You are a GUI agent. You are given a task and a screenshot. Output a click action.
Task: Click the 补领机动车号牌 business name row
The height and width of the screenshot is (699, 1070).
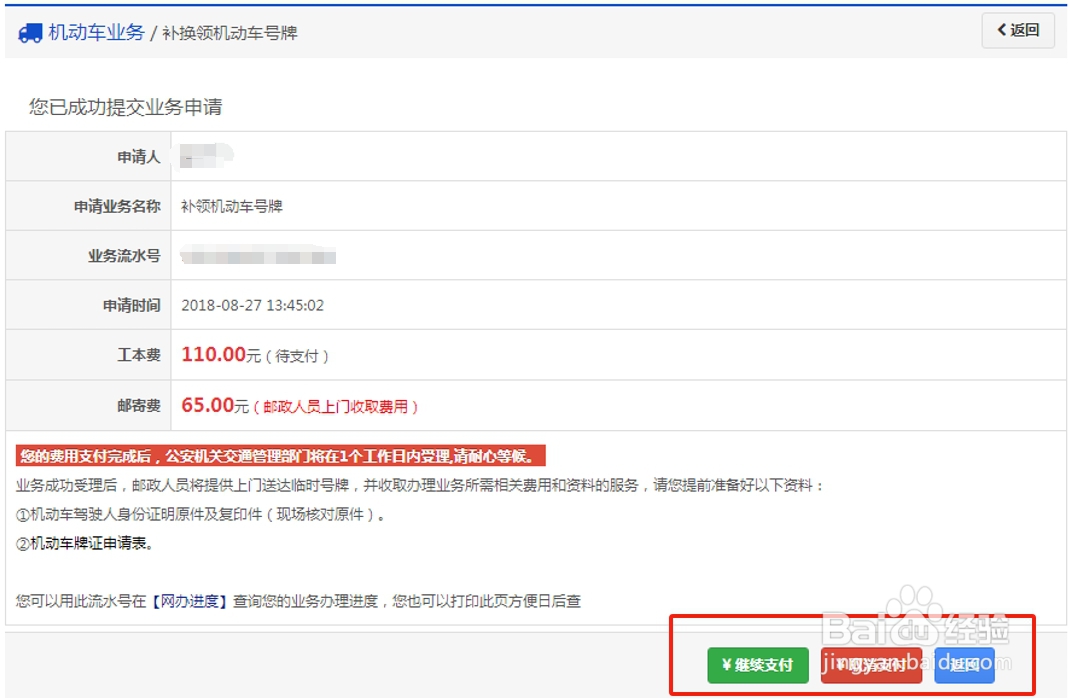[x=233, y=205]
